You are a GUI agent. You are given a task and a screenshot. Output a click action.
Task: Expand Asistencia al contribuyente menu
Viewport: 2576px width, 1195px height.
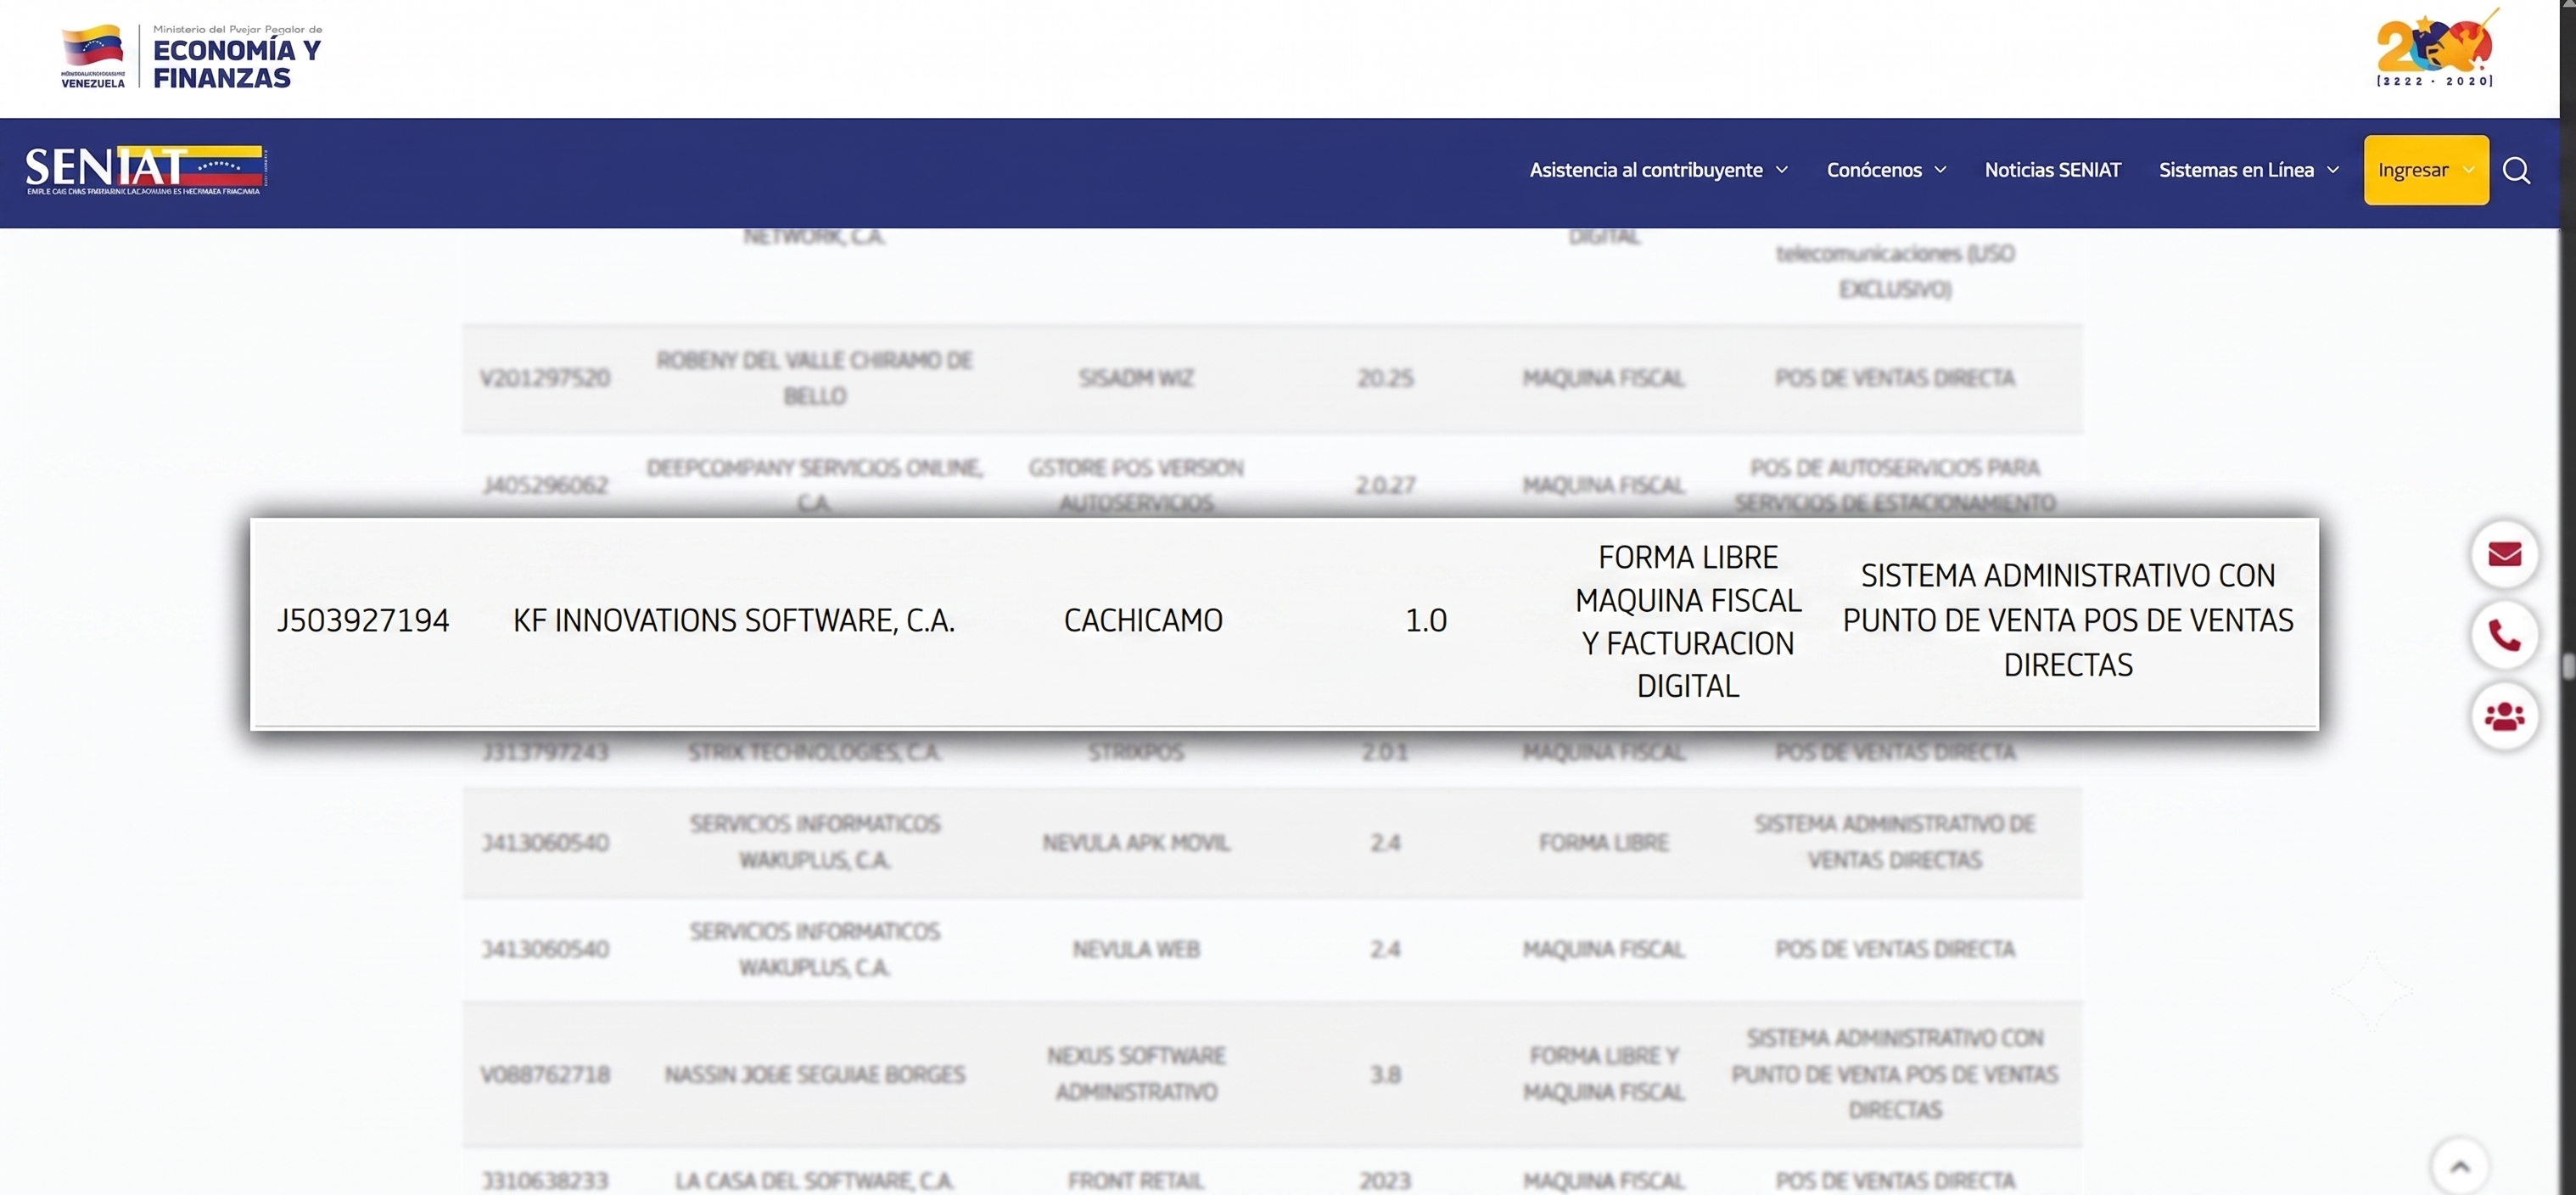point(1658,170)
